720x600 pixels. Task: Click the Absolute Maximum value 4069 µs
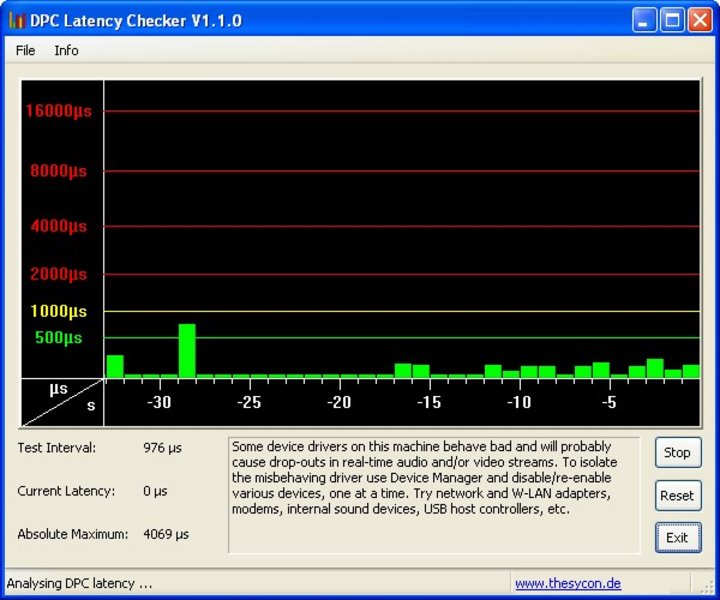(x=166, y=534)
